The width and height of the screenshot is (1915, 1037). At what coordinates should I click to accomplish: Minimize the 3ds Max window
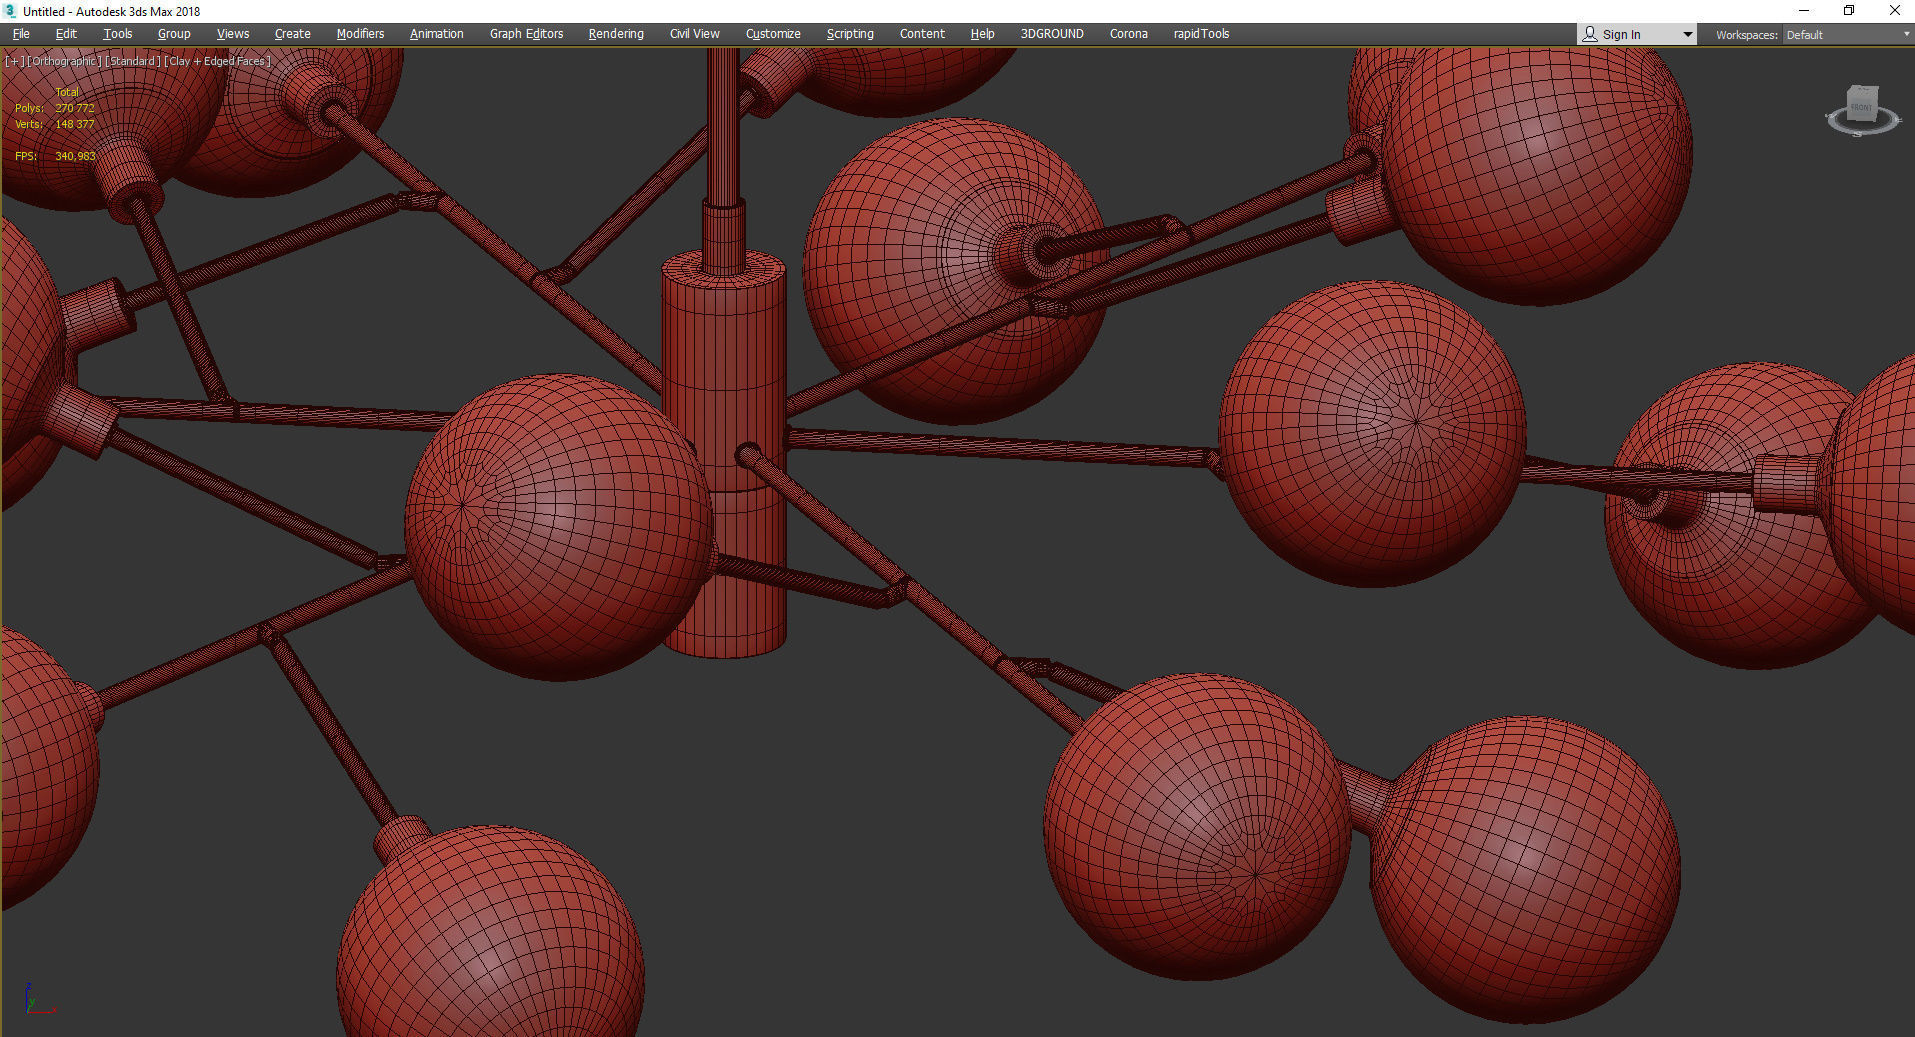(x=1804, y=11)
